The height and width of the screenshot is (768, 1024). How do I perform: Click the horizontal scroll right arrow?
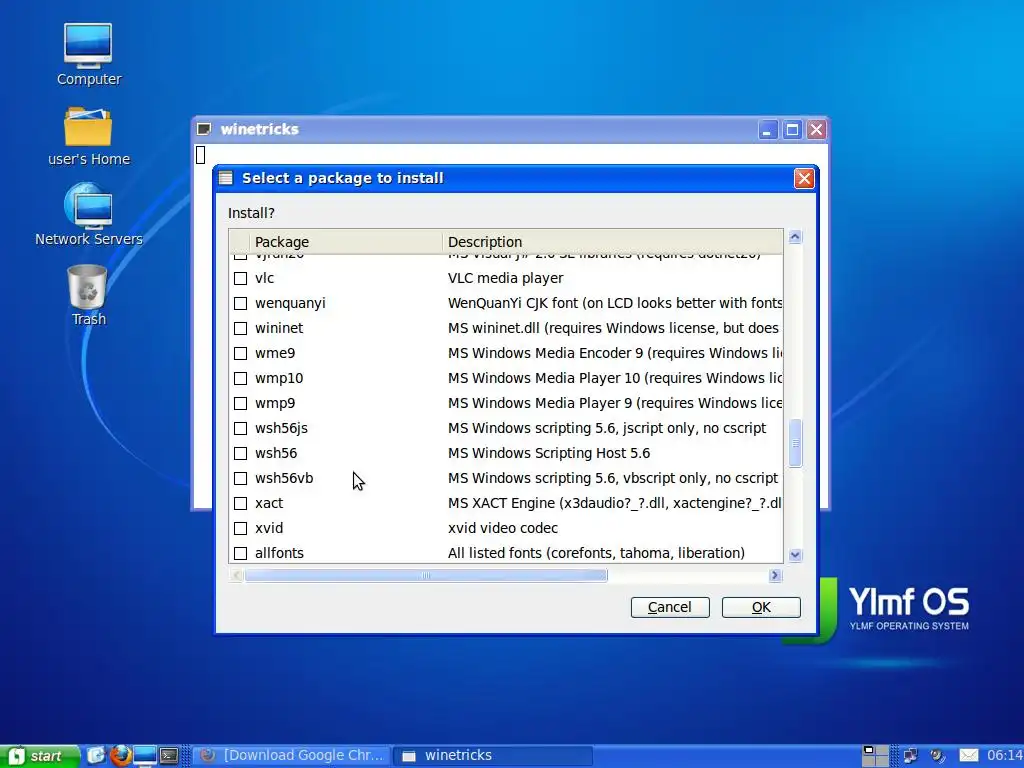[775, 575]
